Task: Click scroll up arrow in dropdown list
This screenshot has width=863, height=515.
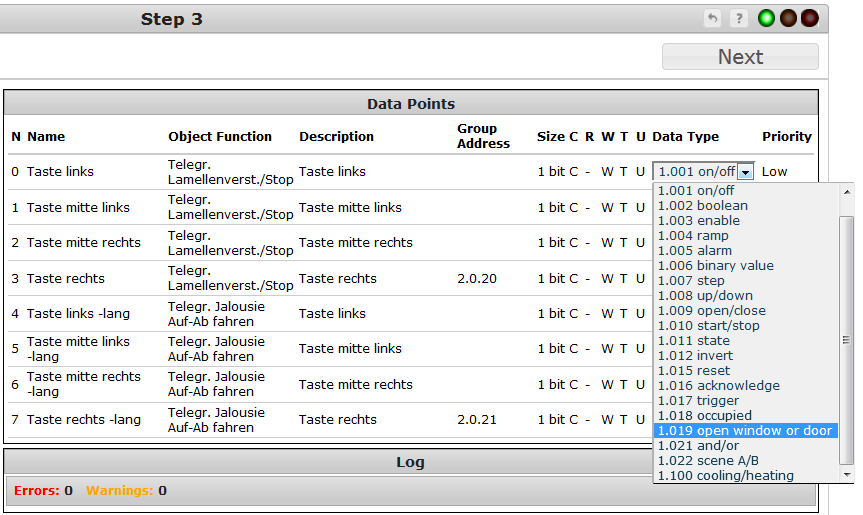Action: (847, 190)
